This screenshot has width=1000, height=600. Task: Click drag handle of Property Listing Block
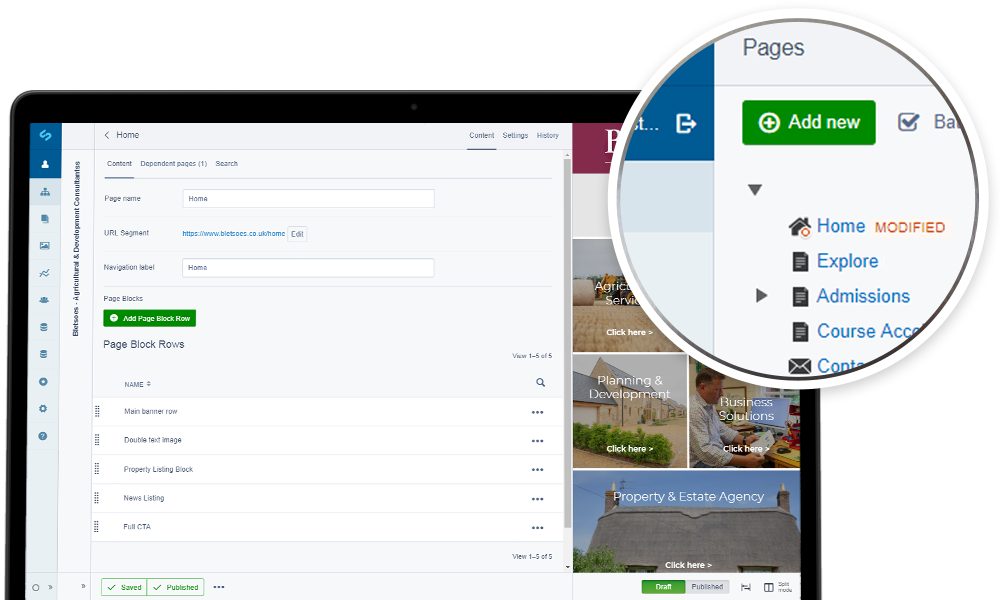[x=97, y=469]
